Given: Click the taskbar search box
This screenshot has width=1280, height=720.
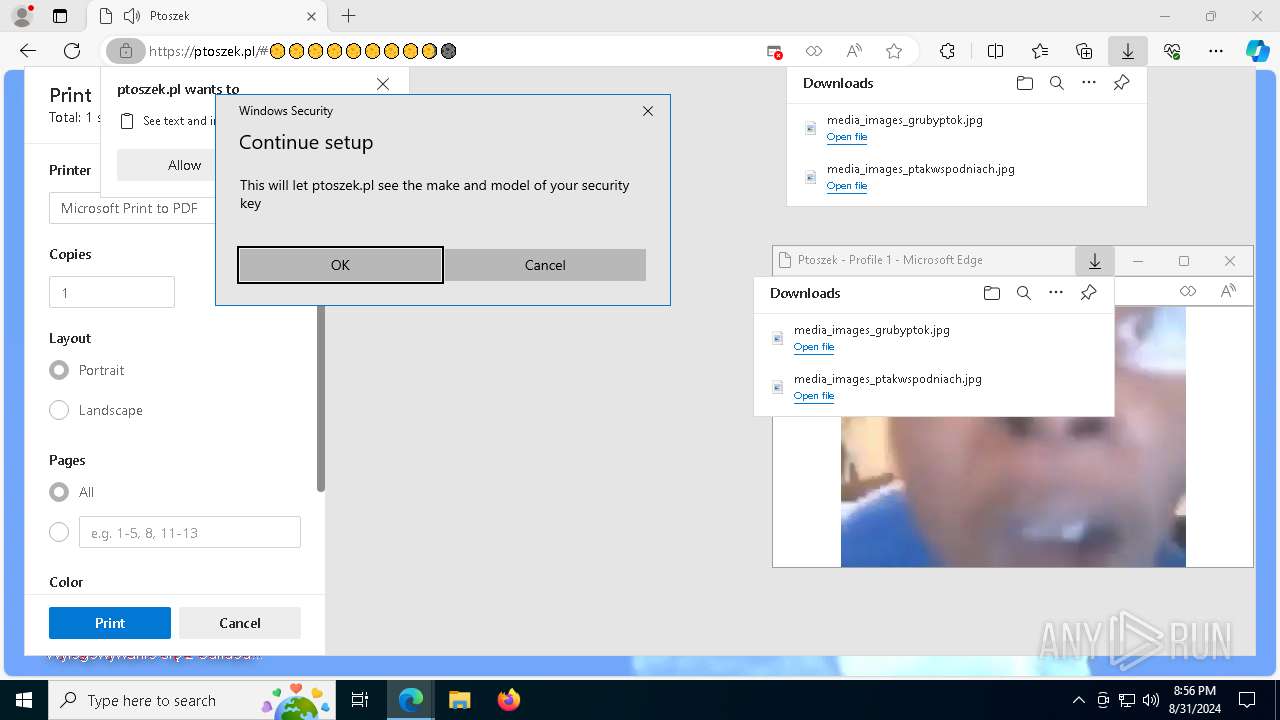Looking at the screenshot, I should tap(193, 700).
